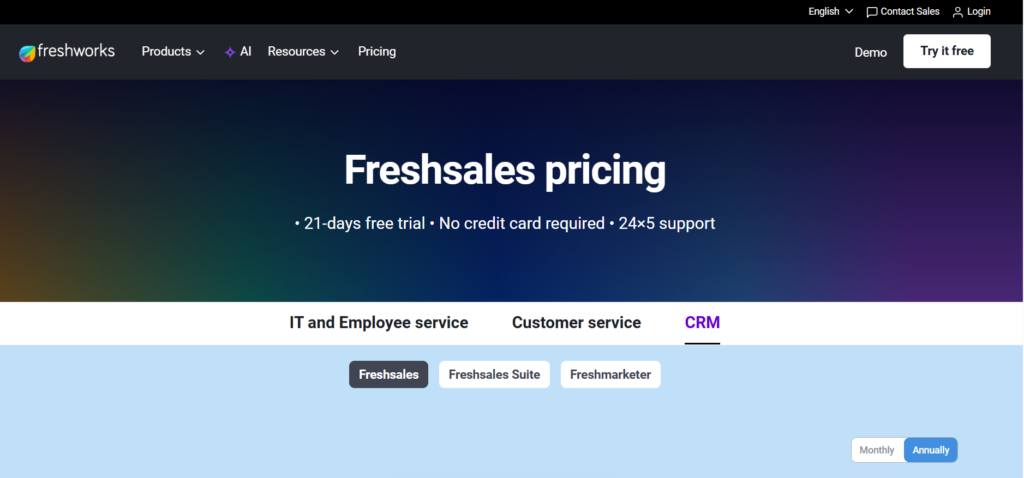Select the Customer service tab
1024x478 pixels.
coord(576,323)
